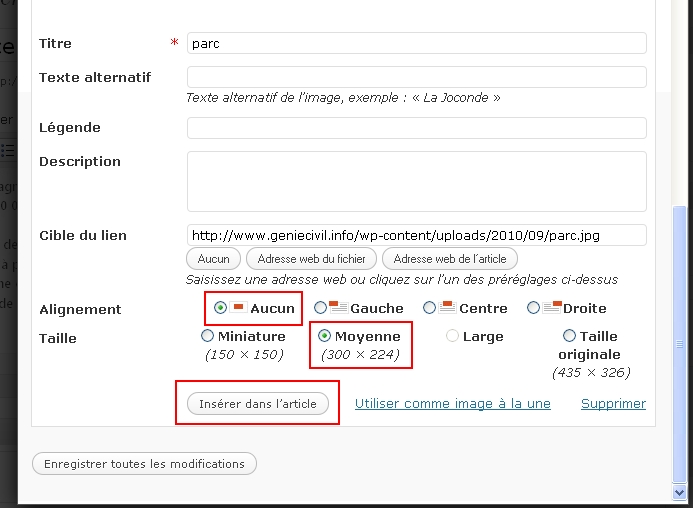Click Adresse web de l'article button

(450, 259)
